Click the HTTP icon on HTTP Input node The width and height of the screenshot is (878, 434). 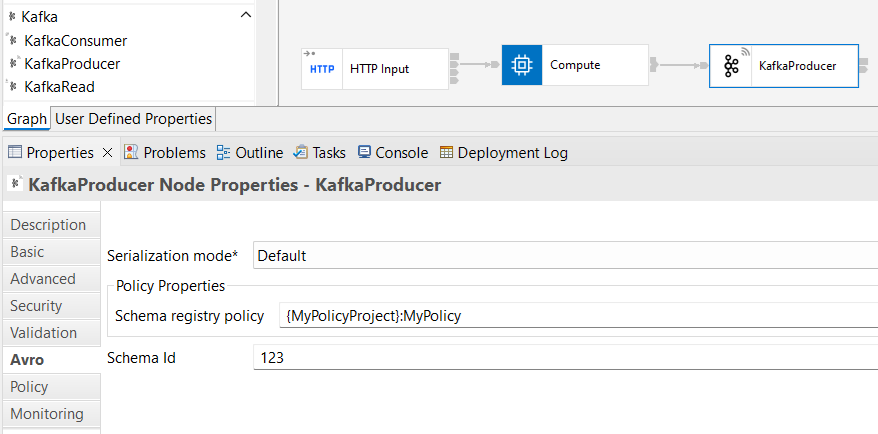point(322,69)
